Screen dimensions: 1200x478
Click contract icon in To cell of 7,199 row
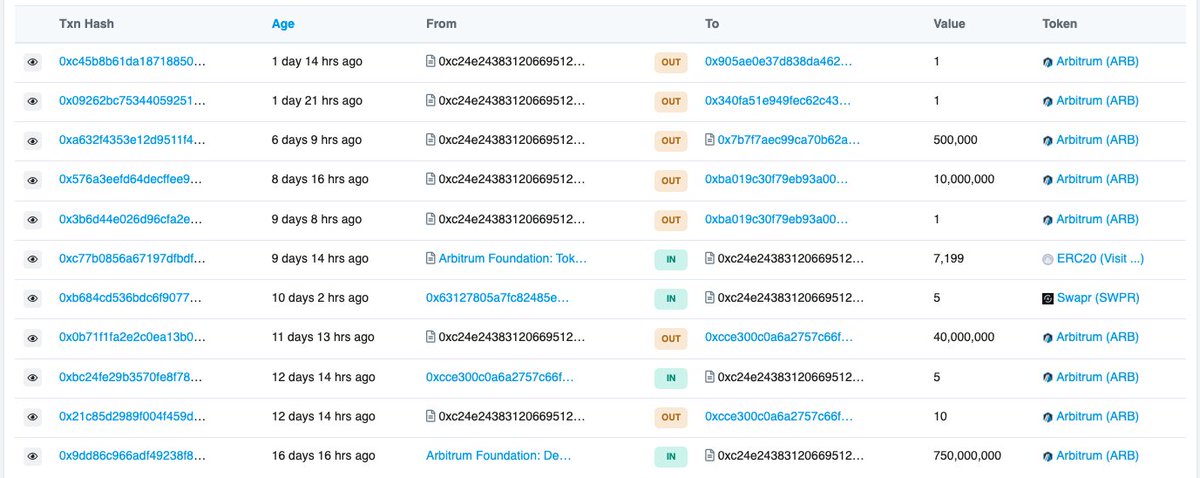click(x=710, y=258)
